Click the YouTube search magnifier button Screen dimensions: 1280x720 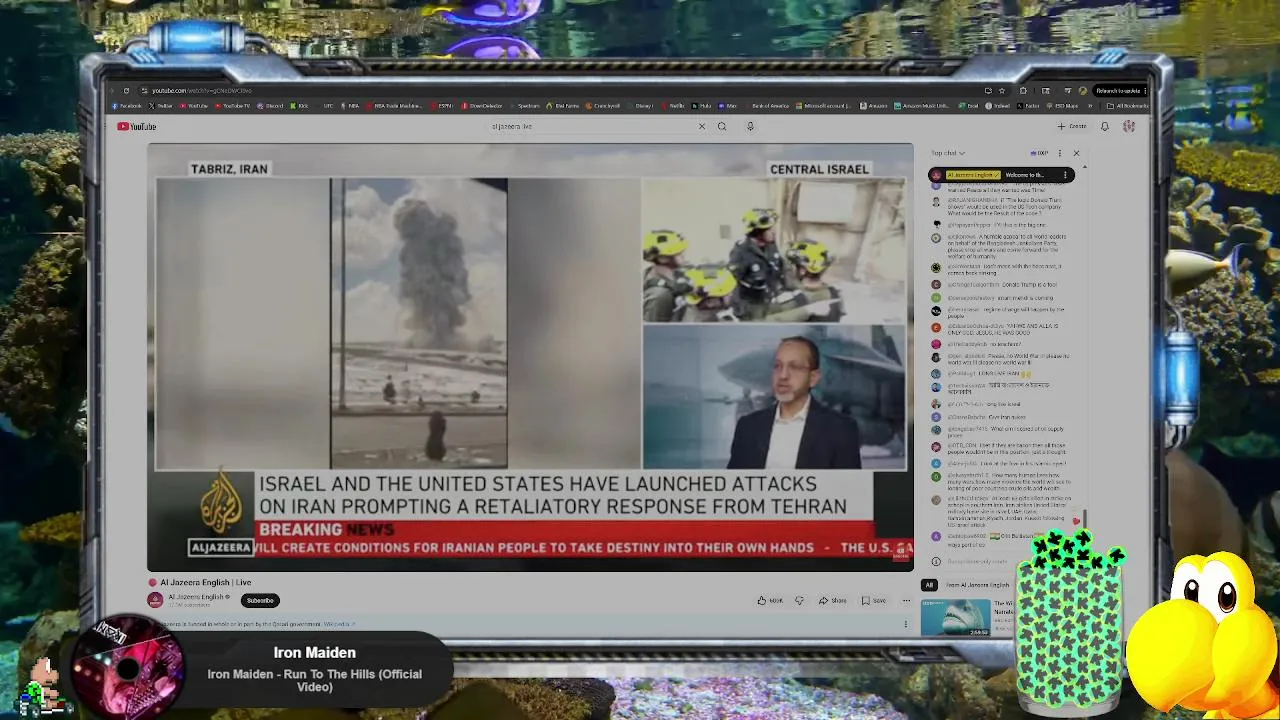point(722,126)
